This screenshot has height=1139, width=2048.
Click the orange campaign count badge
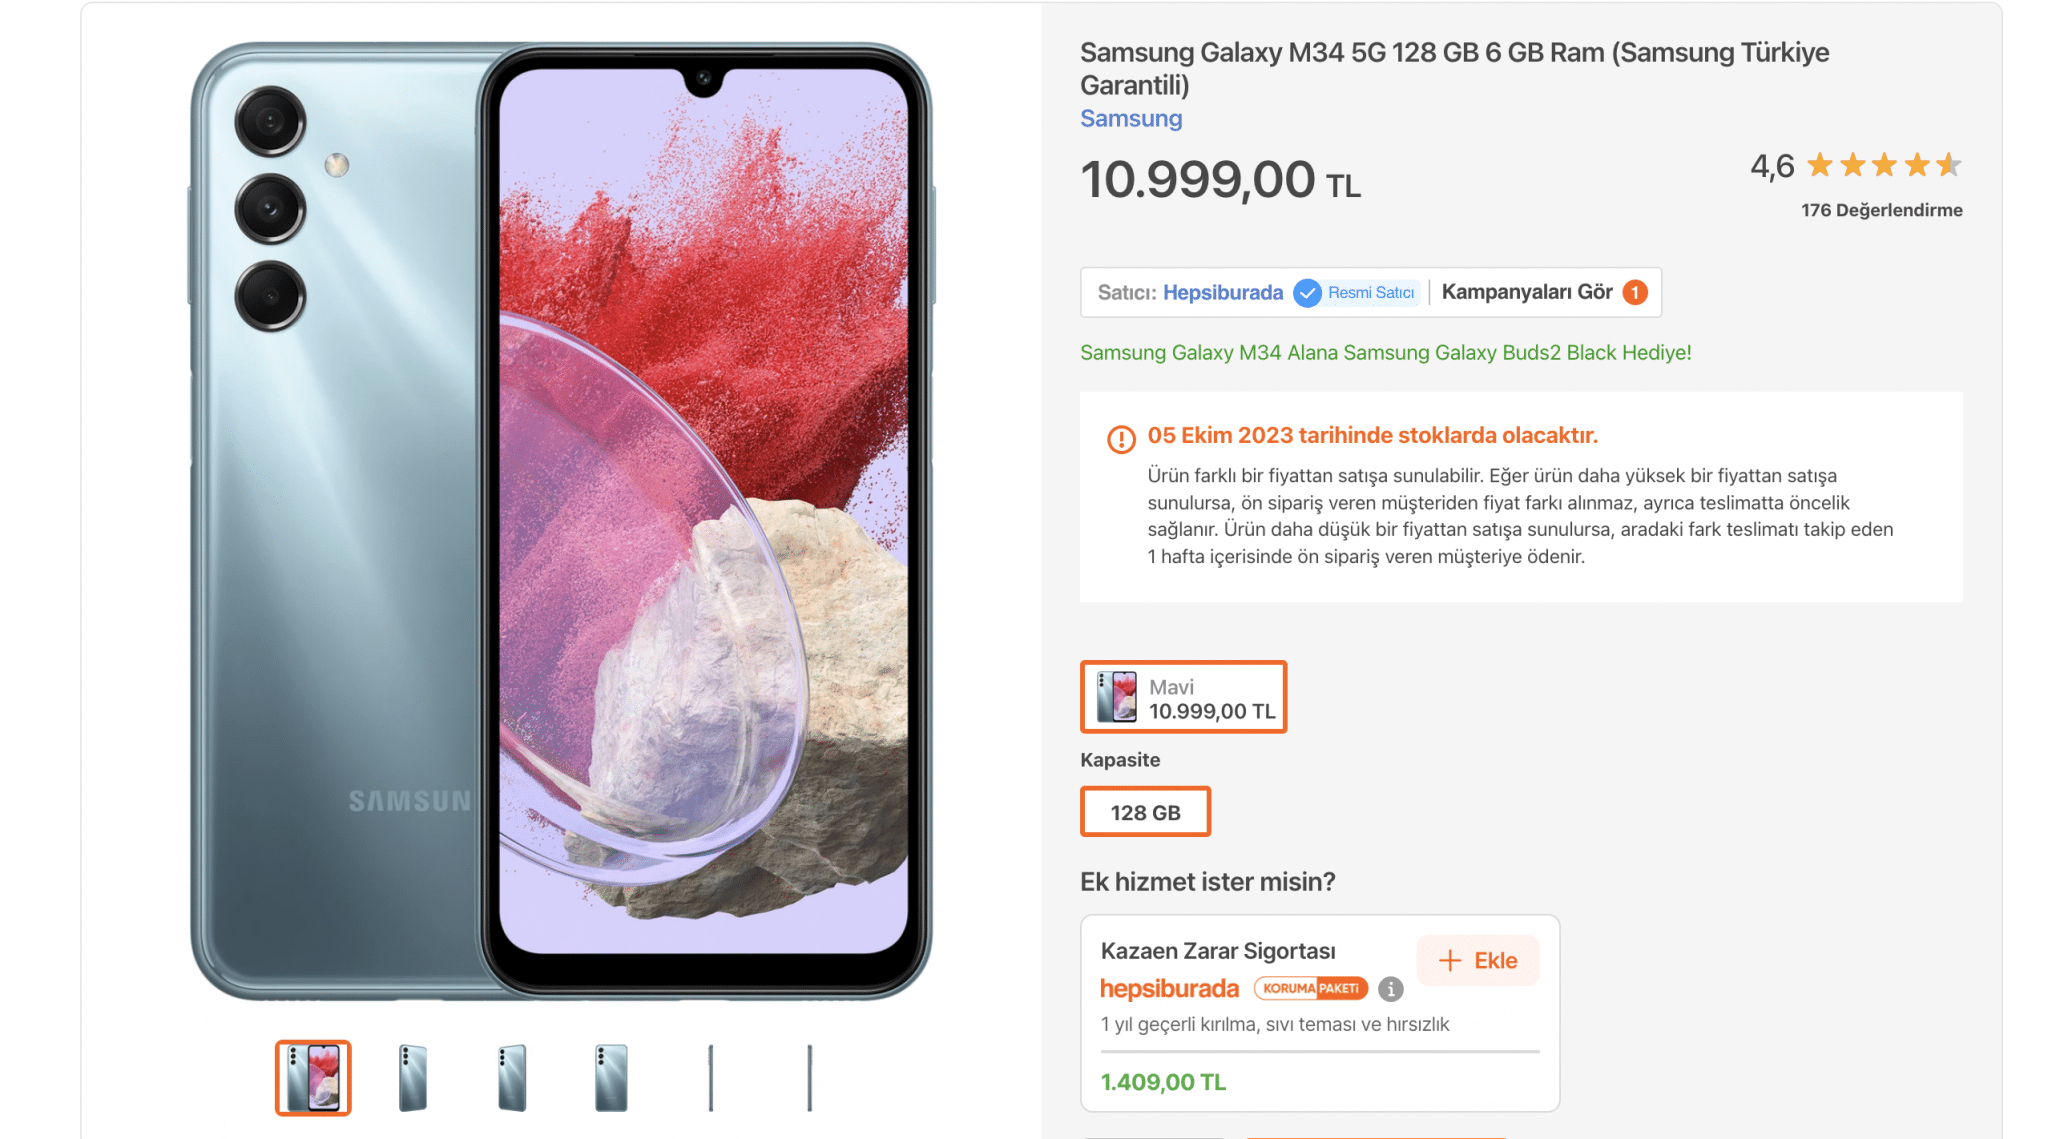click(1635, 293)
